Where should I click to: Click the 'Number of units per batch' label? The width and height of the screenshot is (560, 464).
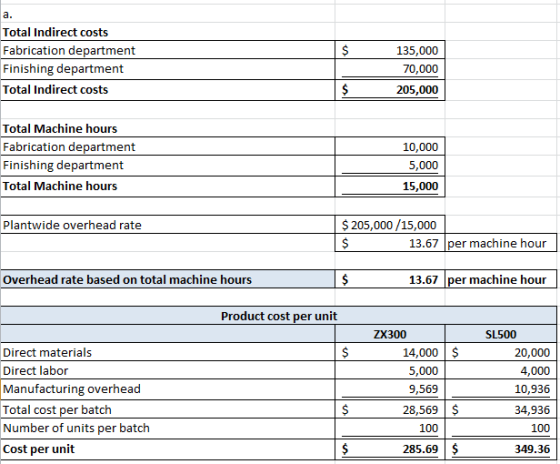pos(76,428)
